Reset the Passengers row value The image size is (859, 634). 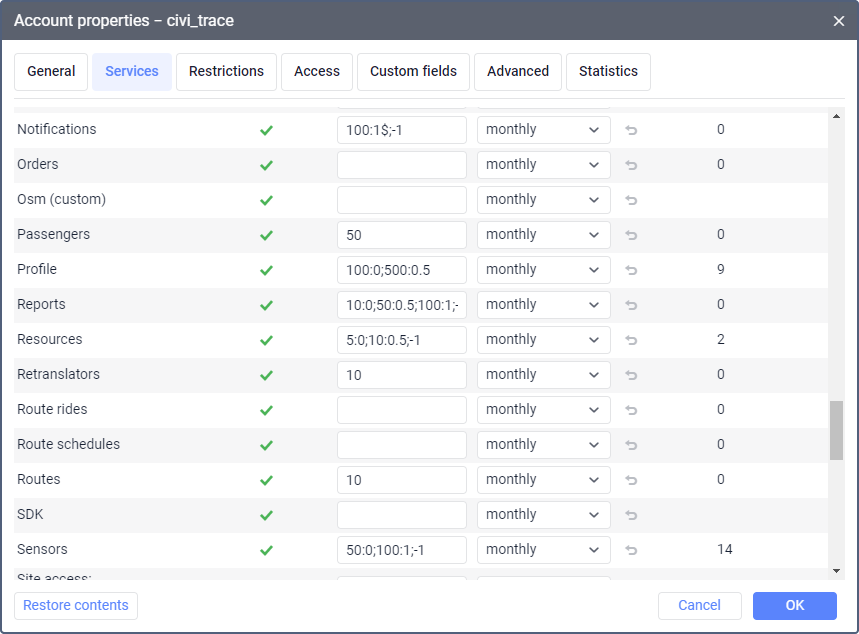point(631,235)
